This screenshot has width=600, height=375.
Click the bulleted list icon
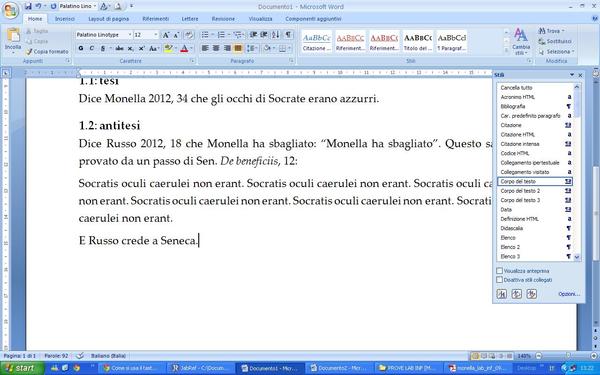[205, 35]
